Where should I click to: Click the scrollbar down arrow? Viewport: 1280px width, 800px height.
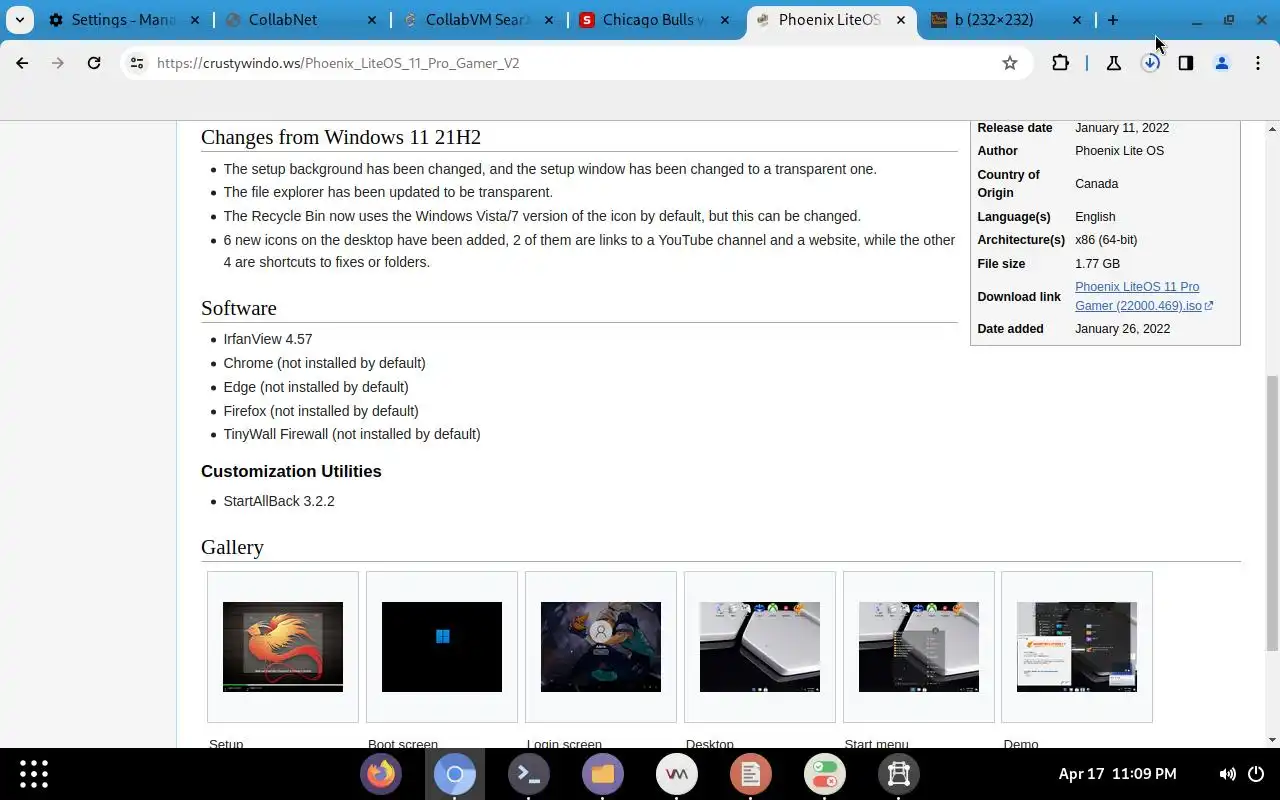[x=1272, y=740]
